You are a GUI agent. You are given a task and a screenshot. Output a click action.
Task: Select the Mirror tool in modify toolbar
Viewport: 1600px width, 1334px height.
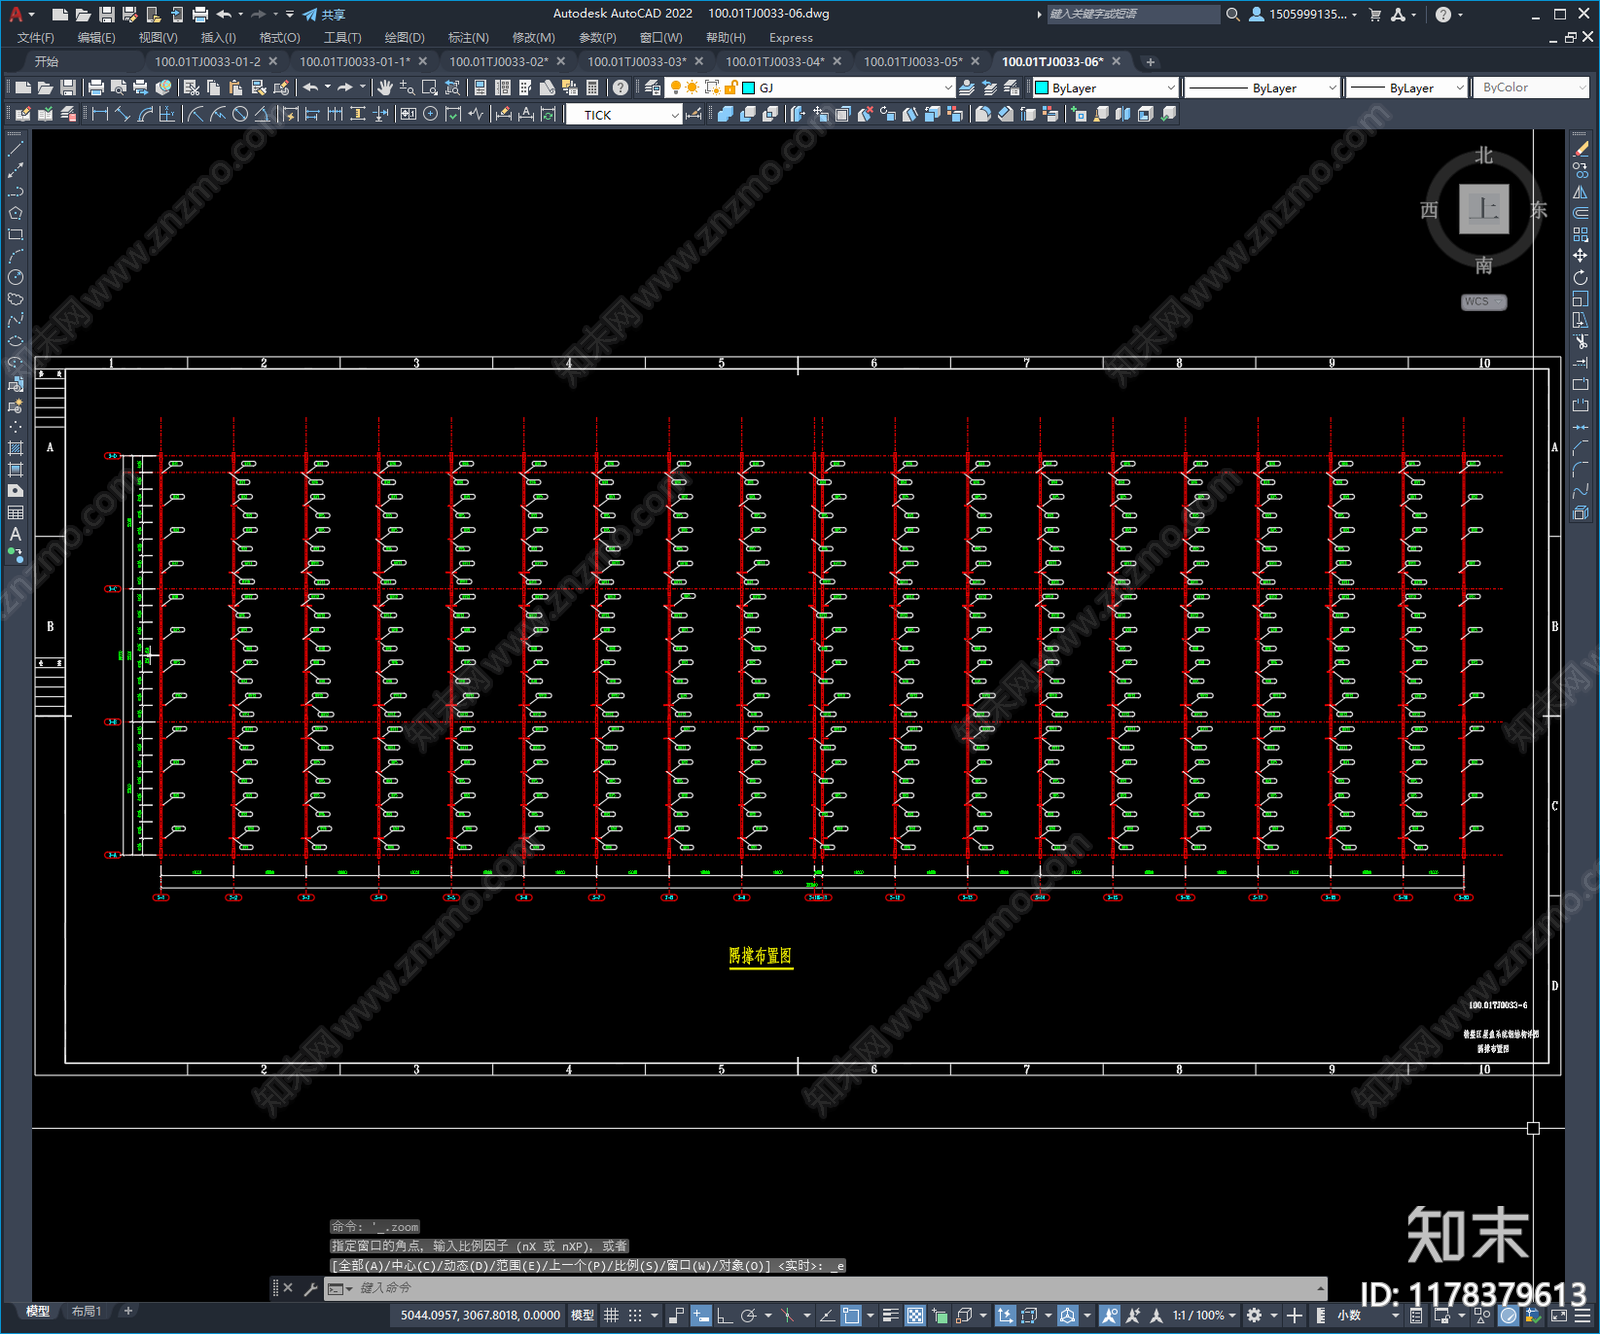click(x=1580, y=192)
